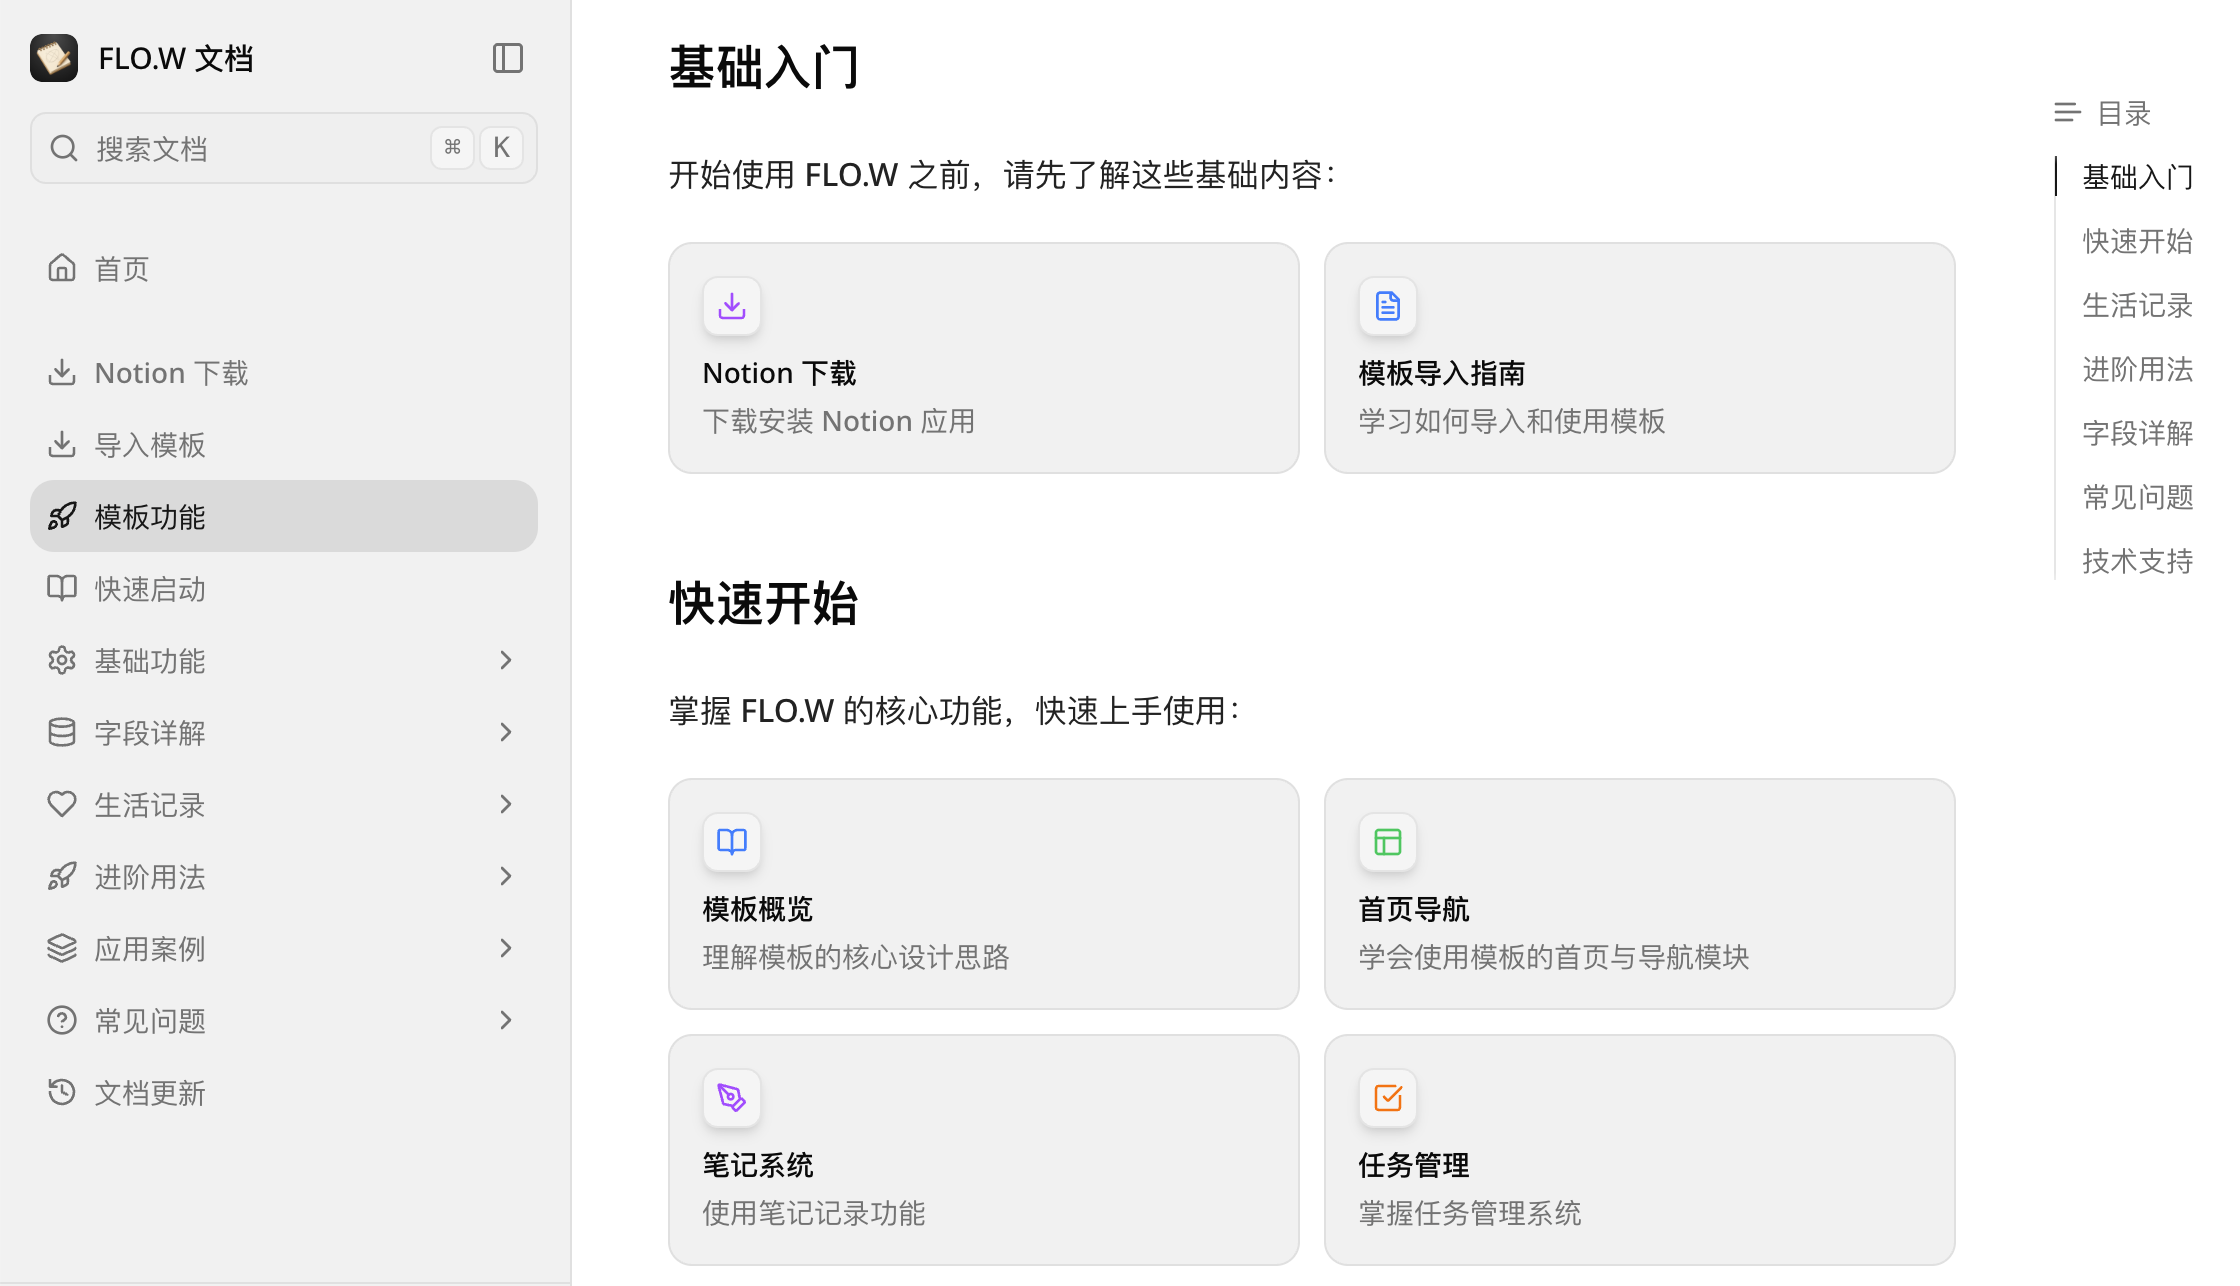This screenshot has width=2240, height=1286.
Task: Click the FLO.W 文档 logo icon
Action: (x=53, y=58)
